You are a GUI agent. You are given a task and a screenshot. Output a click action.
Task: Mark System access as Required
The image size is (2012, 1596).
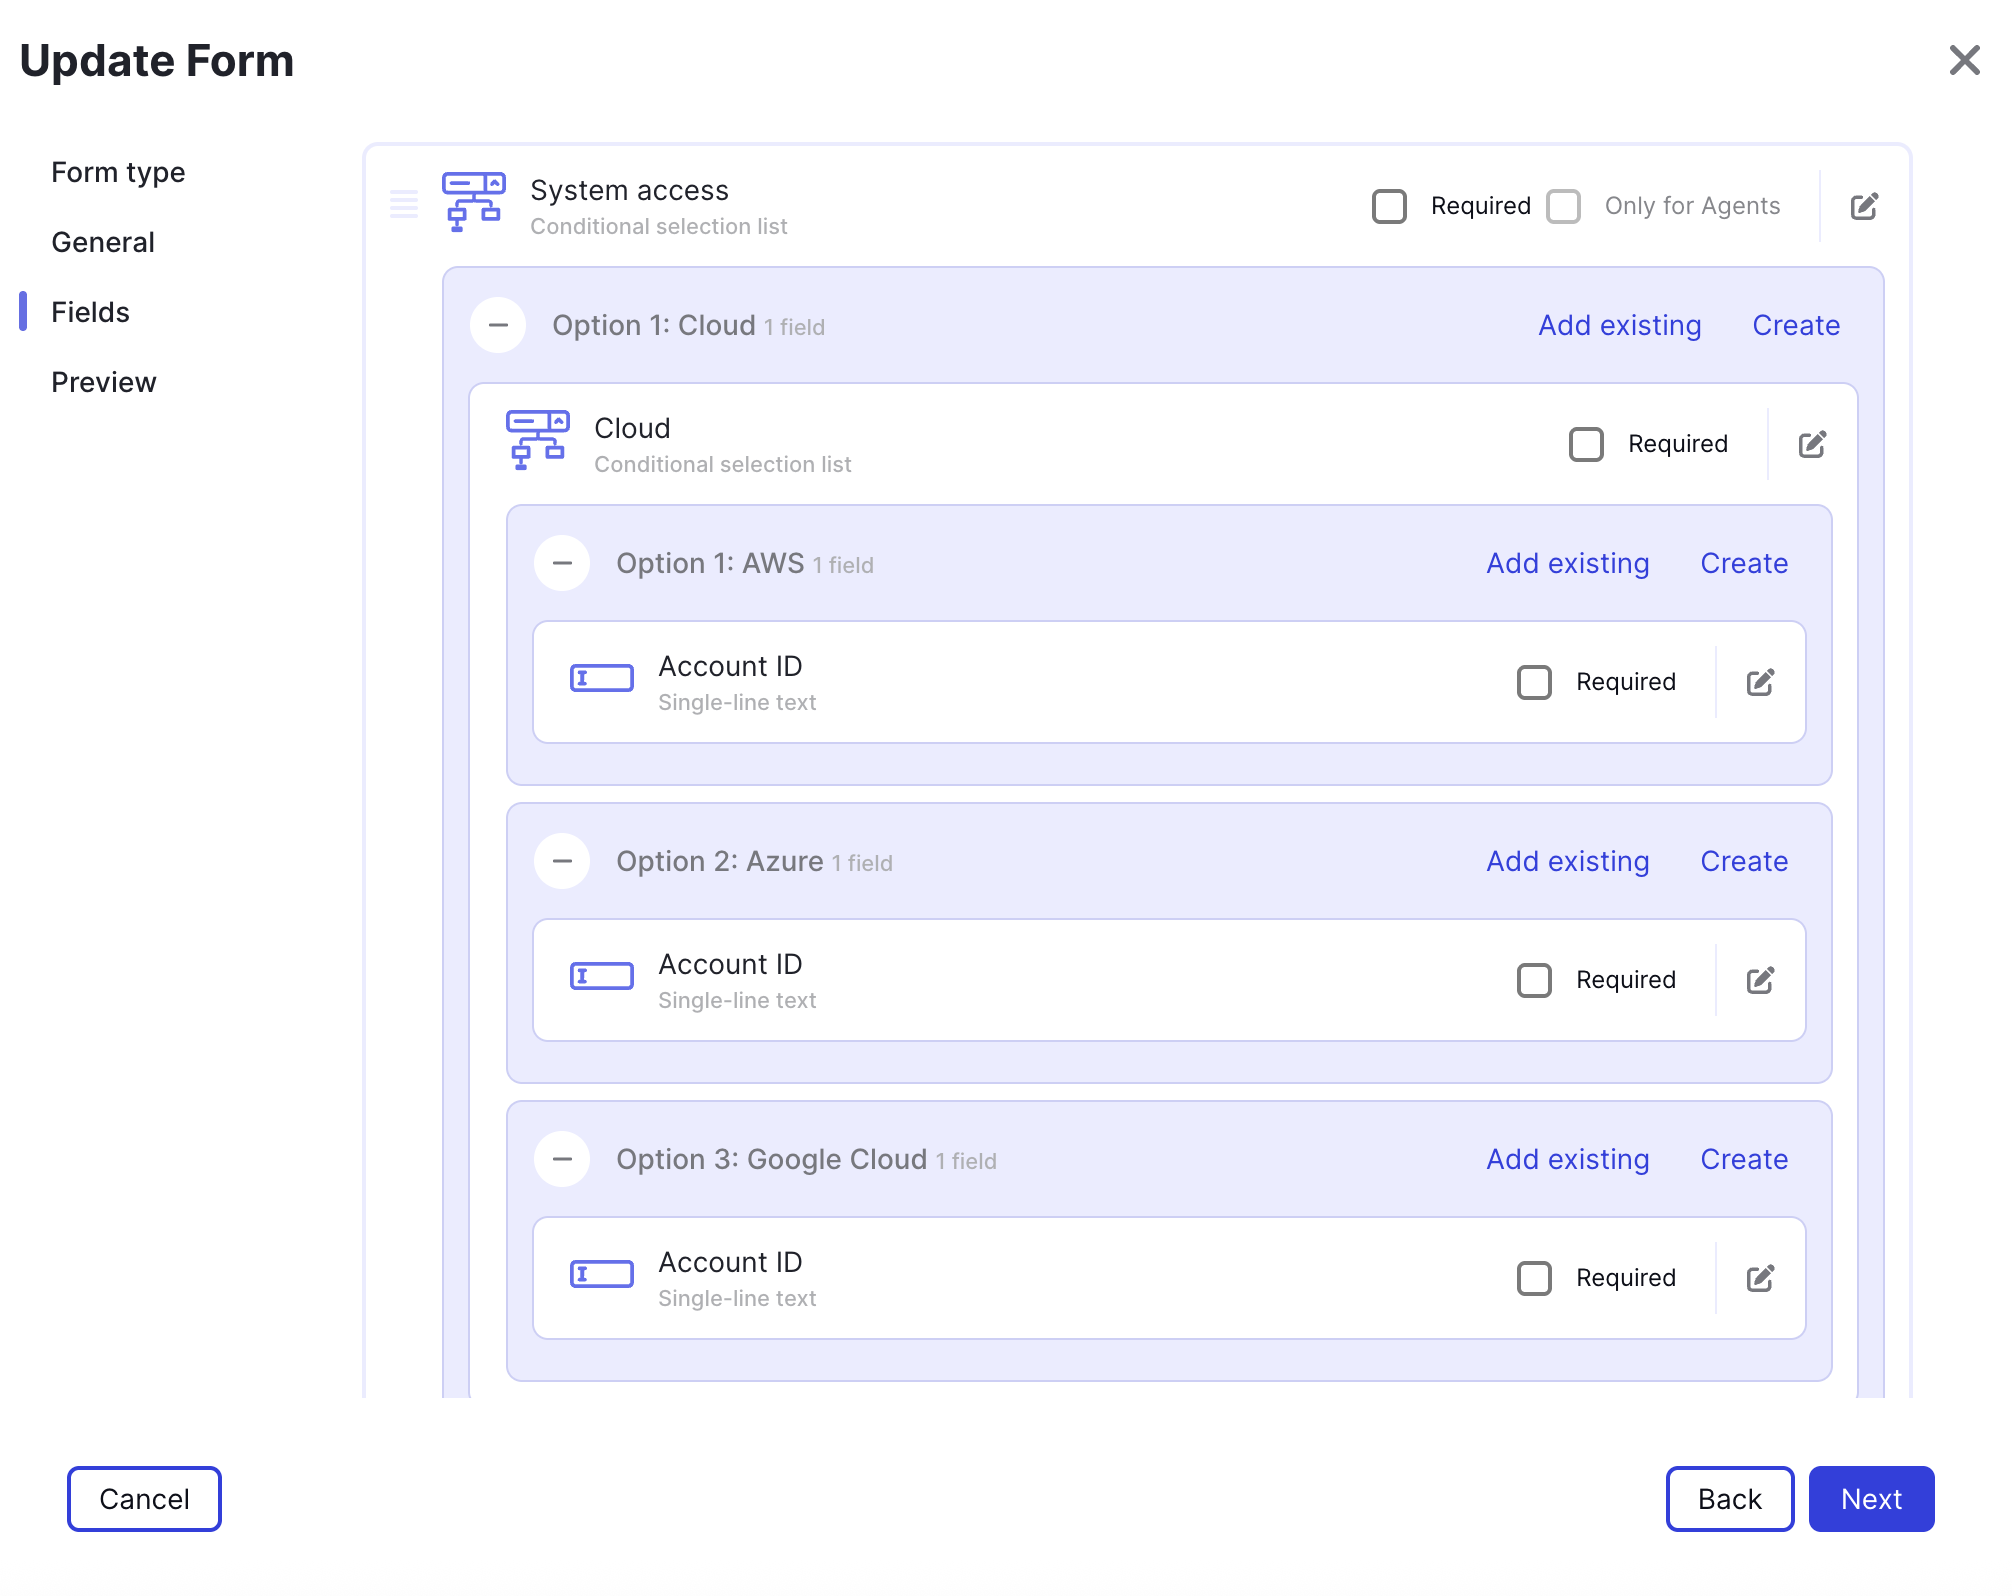point(1389,206)
